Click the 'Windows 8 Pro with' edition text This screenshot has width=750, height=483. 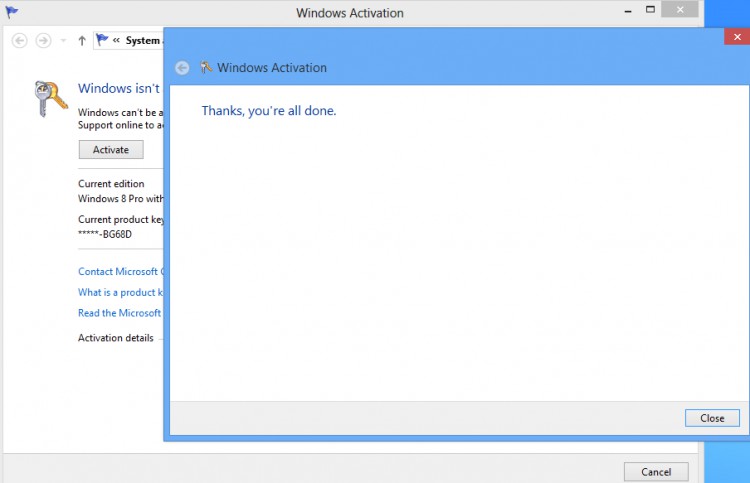pyautogui.click(x=121, y=198)
